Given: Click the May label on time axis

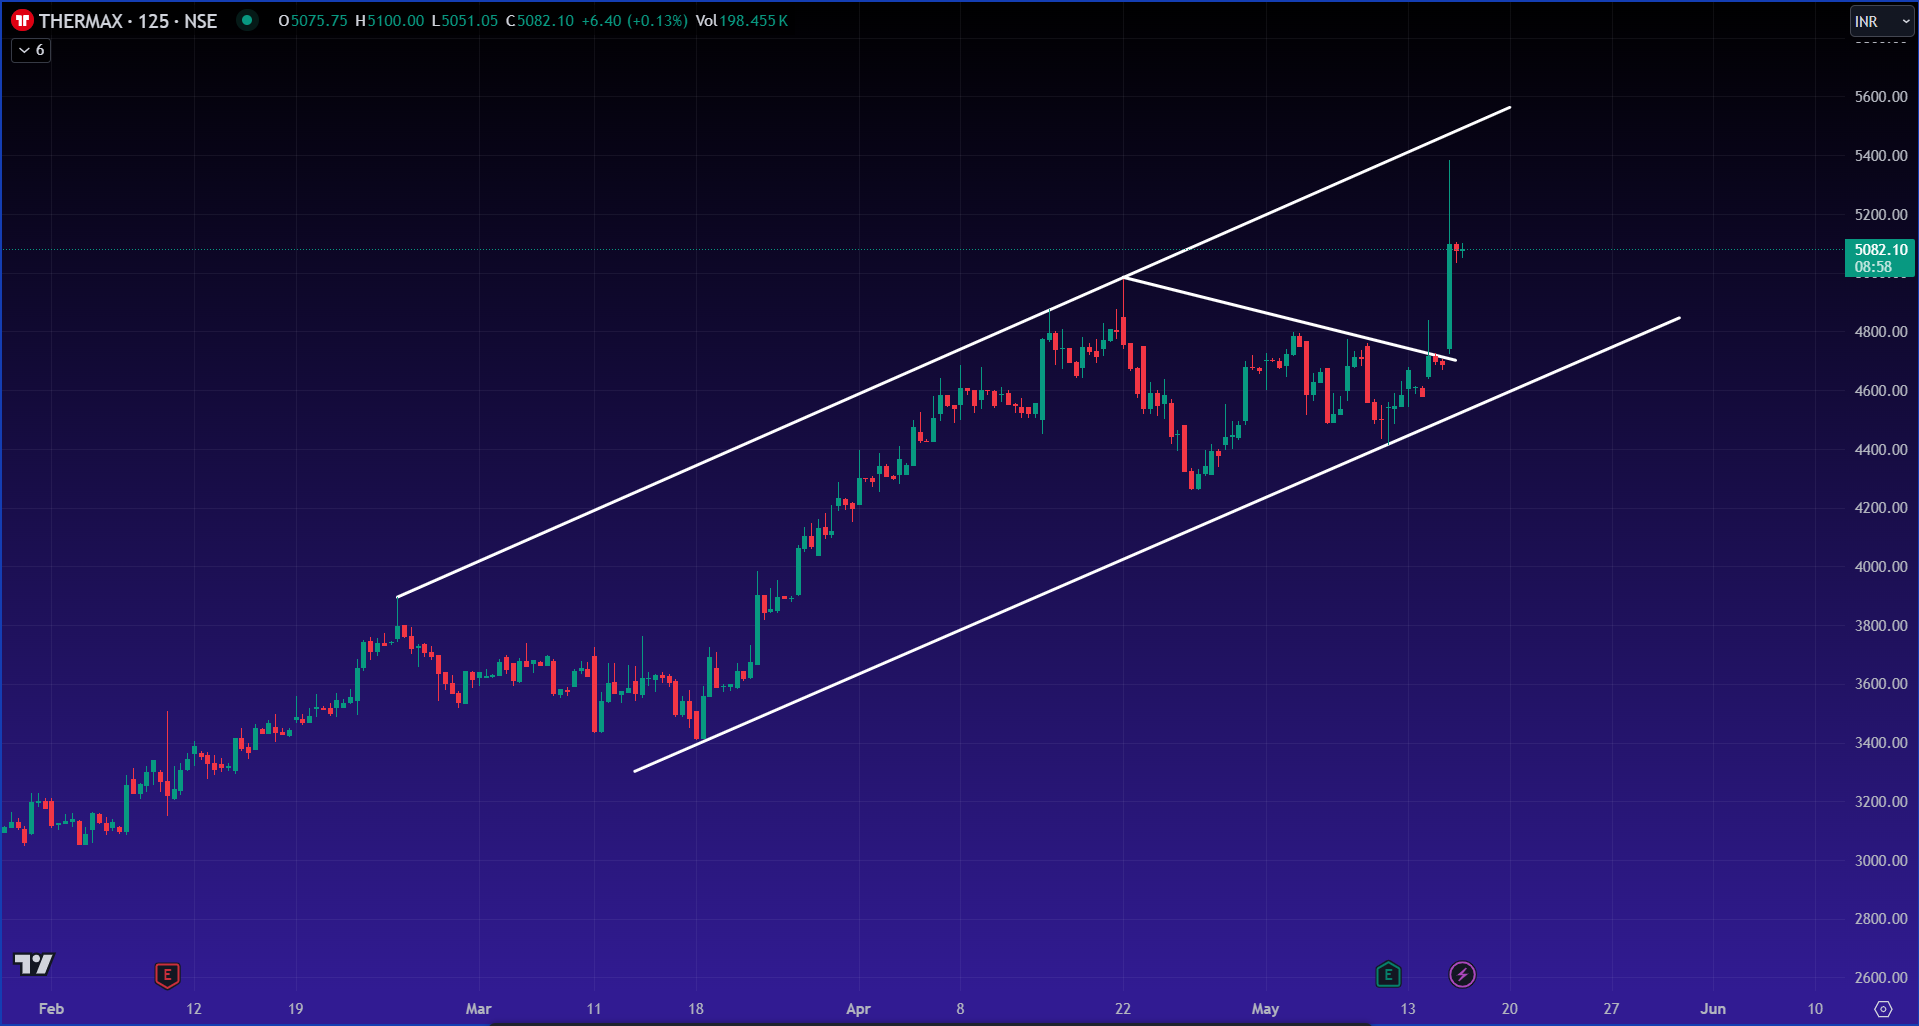Looking at the screenshot, I should coord(1265,1008).
